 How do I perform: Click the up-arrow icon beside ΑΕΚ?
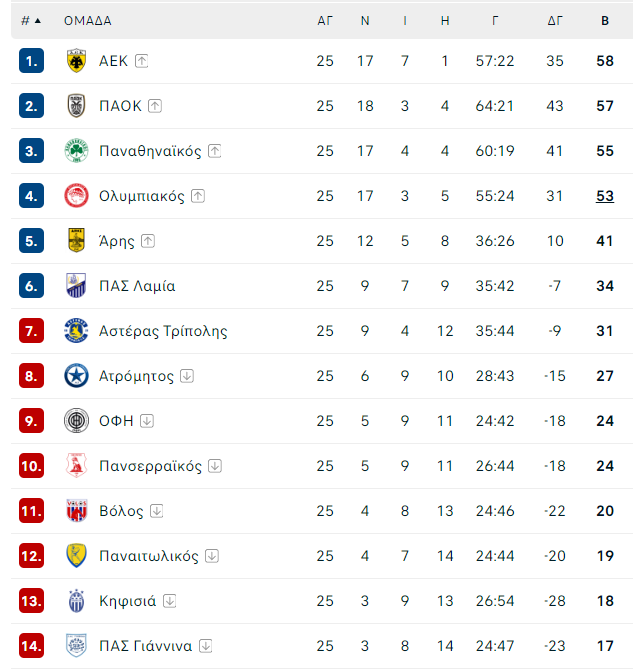click(141, 61)
